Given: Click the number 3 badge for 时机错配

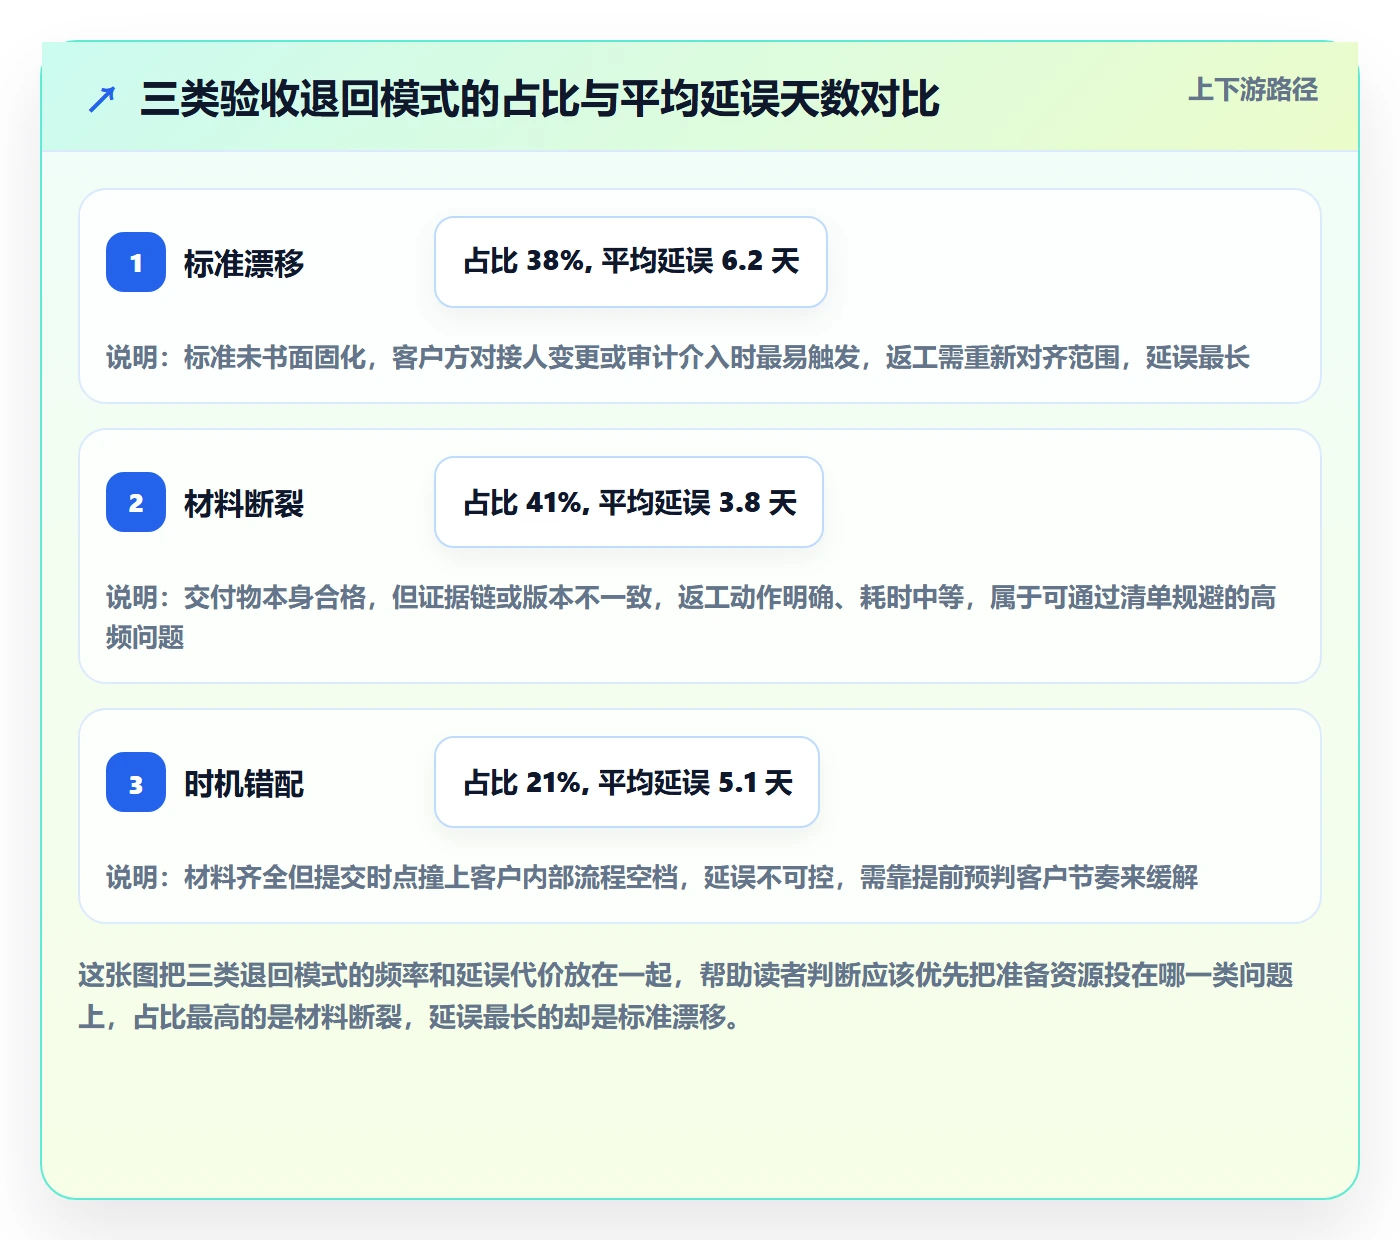Looking at the screenshot, I should click(x=136, y=782).
